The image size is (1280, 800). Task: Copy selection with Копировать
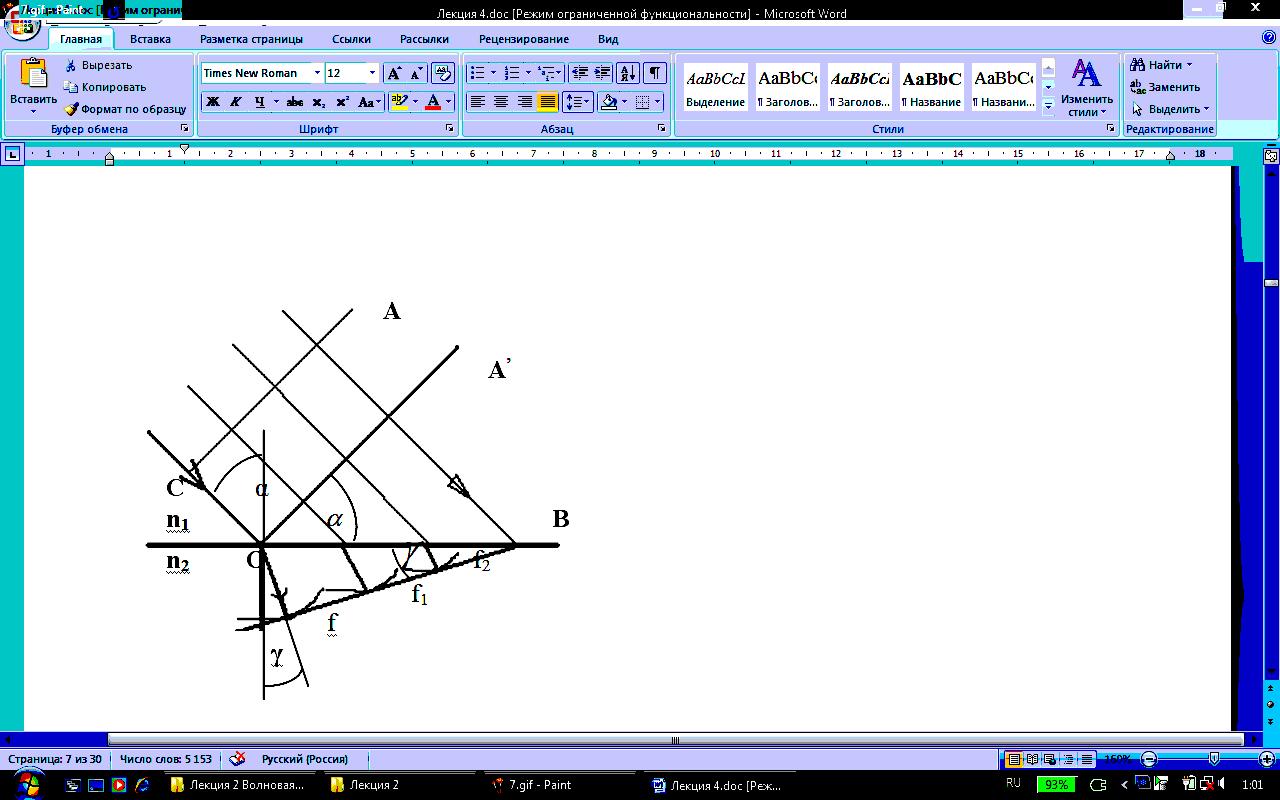104,87
